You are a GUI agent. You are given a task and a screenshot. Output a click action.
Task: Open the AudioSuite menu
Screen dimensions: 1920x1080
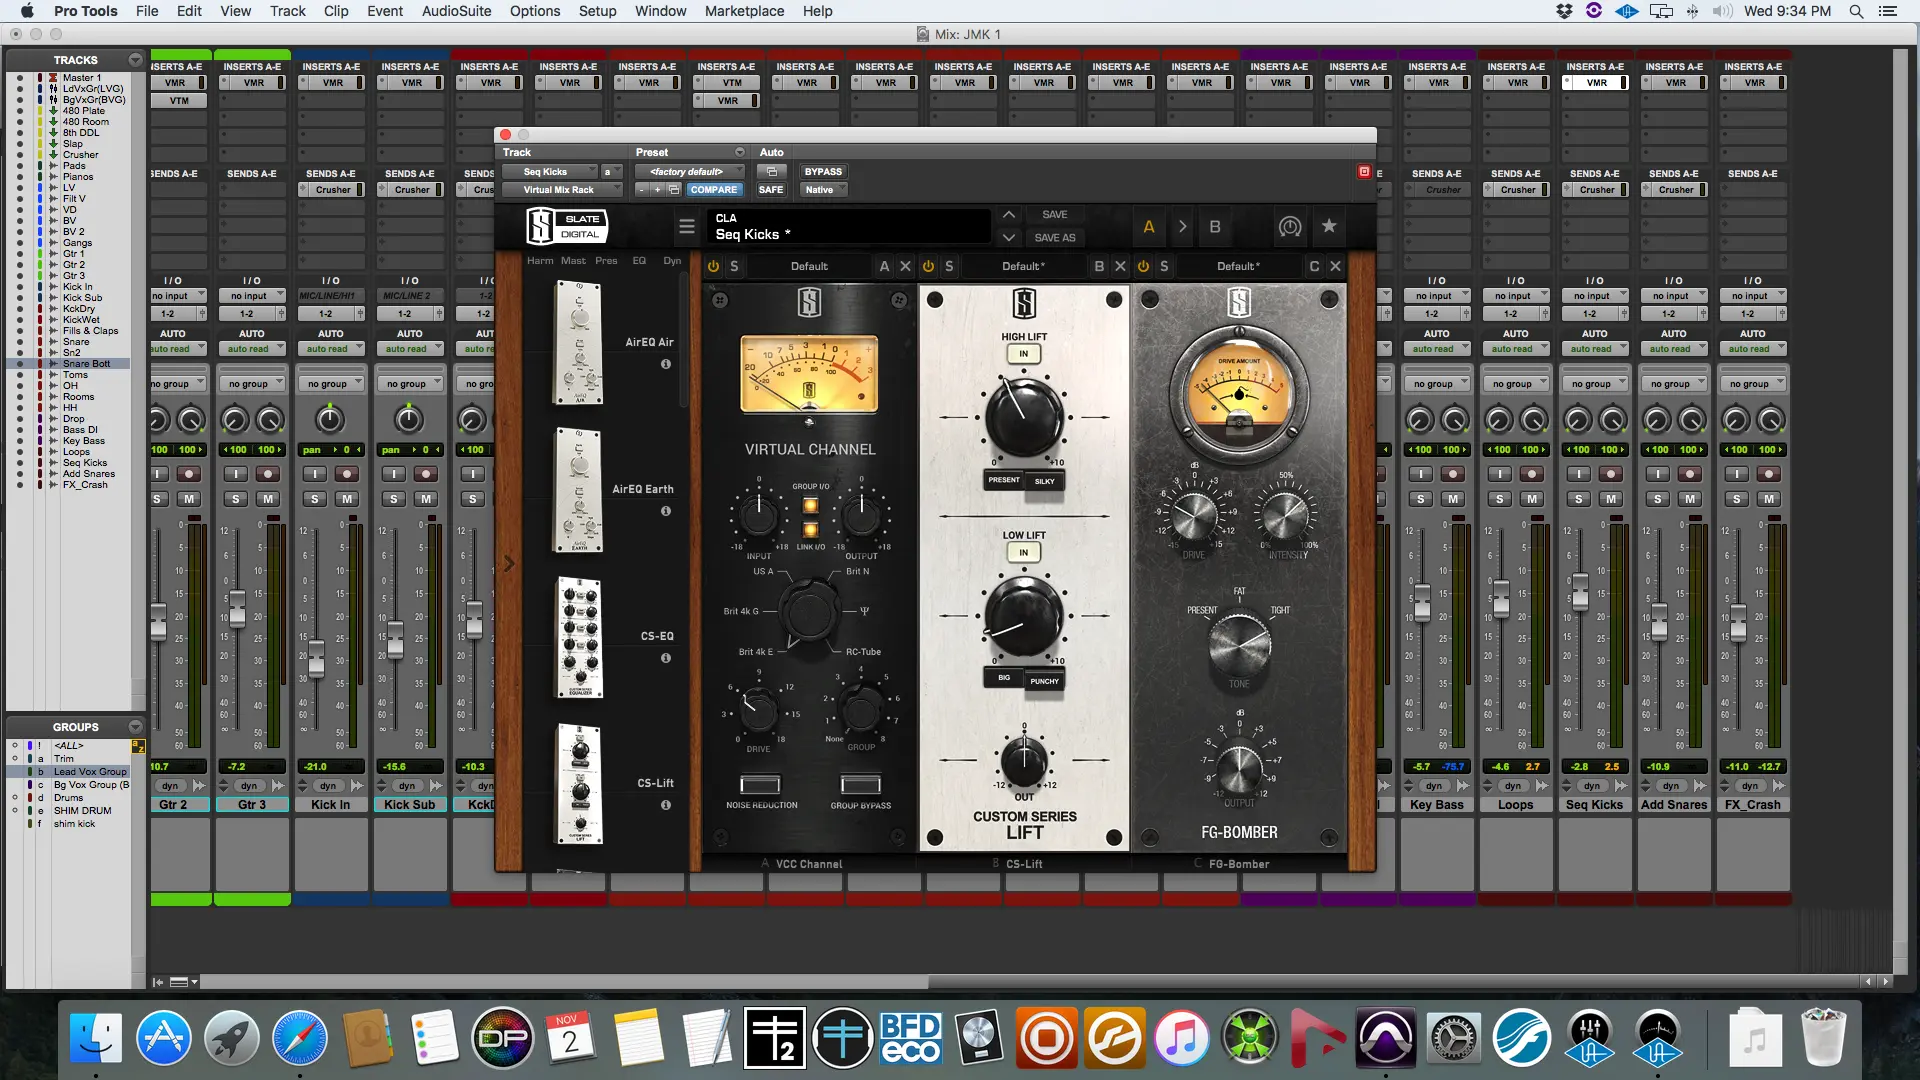(x=456, y=11)
